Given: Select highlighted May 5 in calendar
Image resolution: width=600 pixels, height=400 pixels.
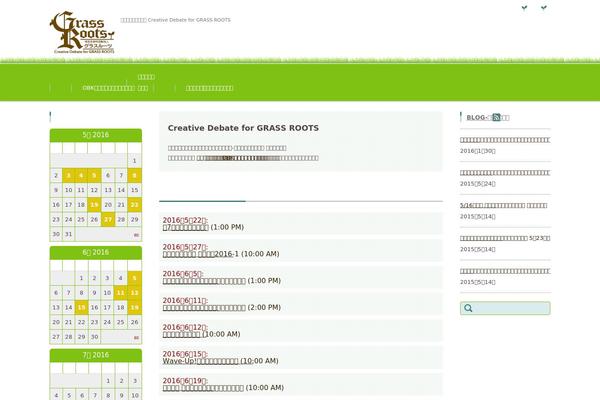Looking at the screenshot, I should [94, 175].
